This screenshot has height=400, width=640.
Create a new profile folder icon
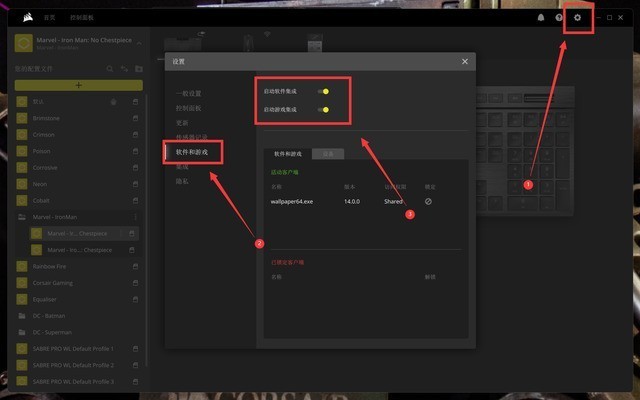(139, 69)
